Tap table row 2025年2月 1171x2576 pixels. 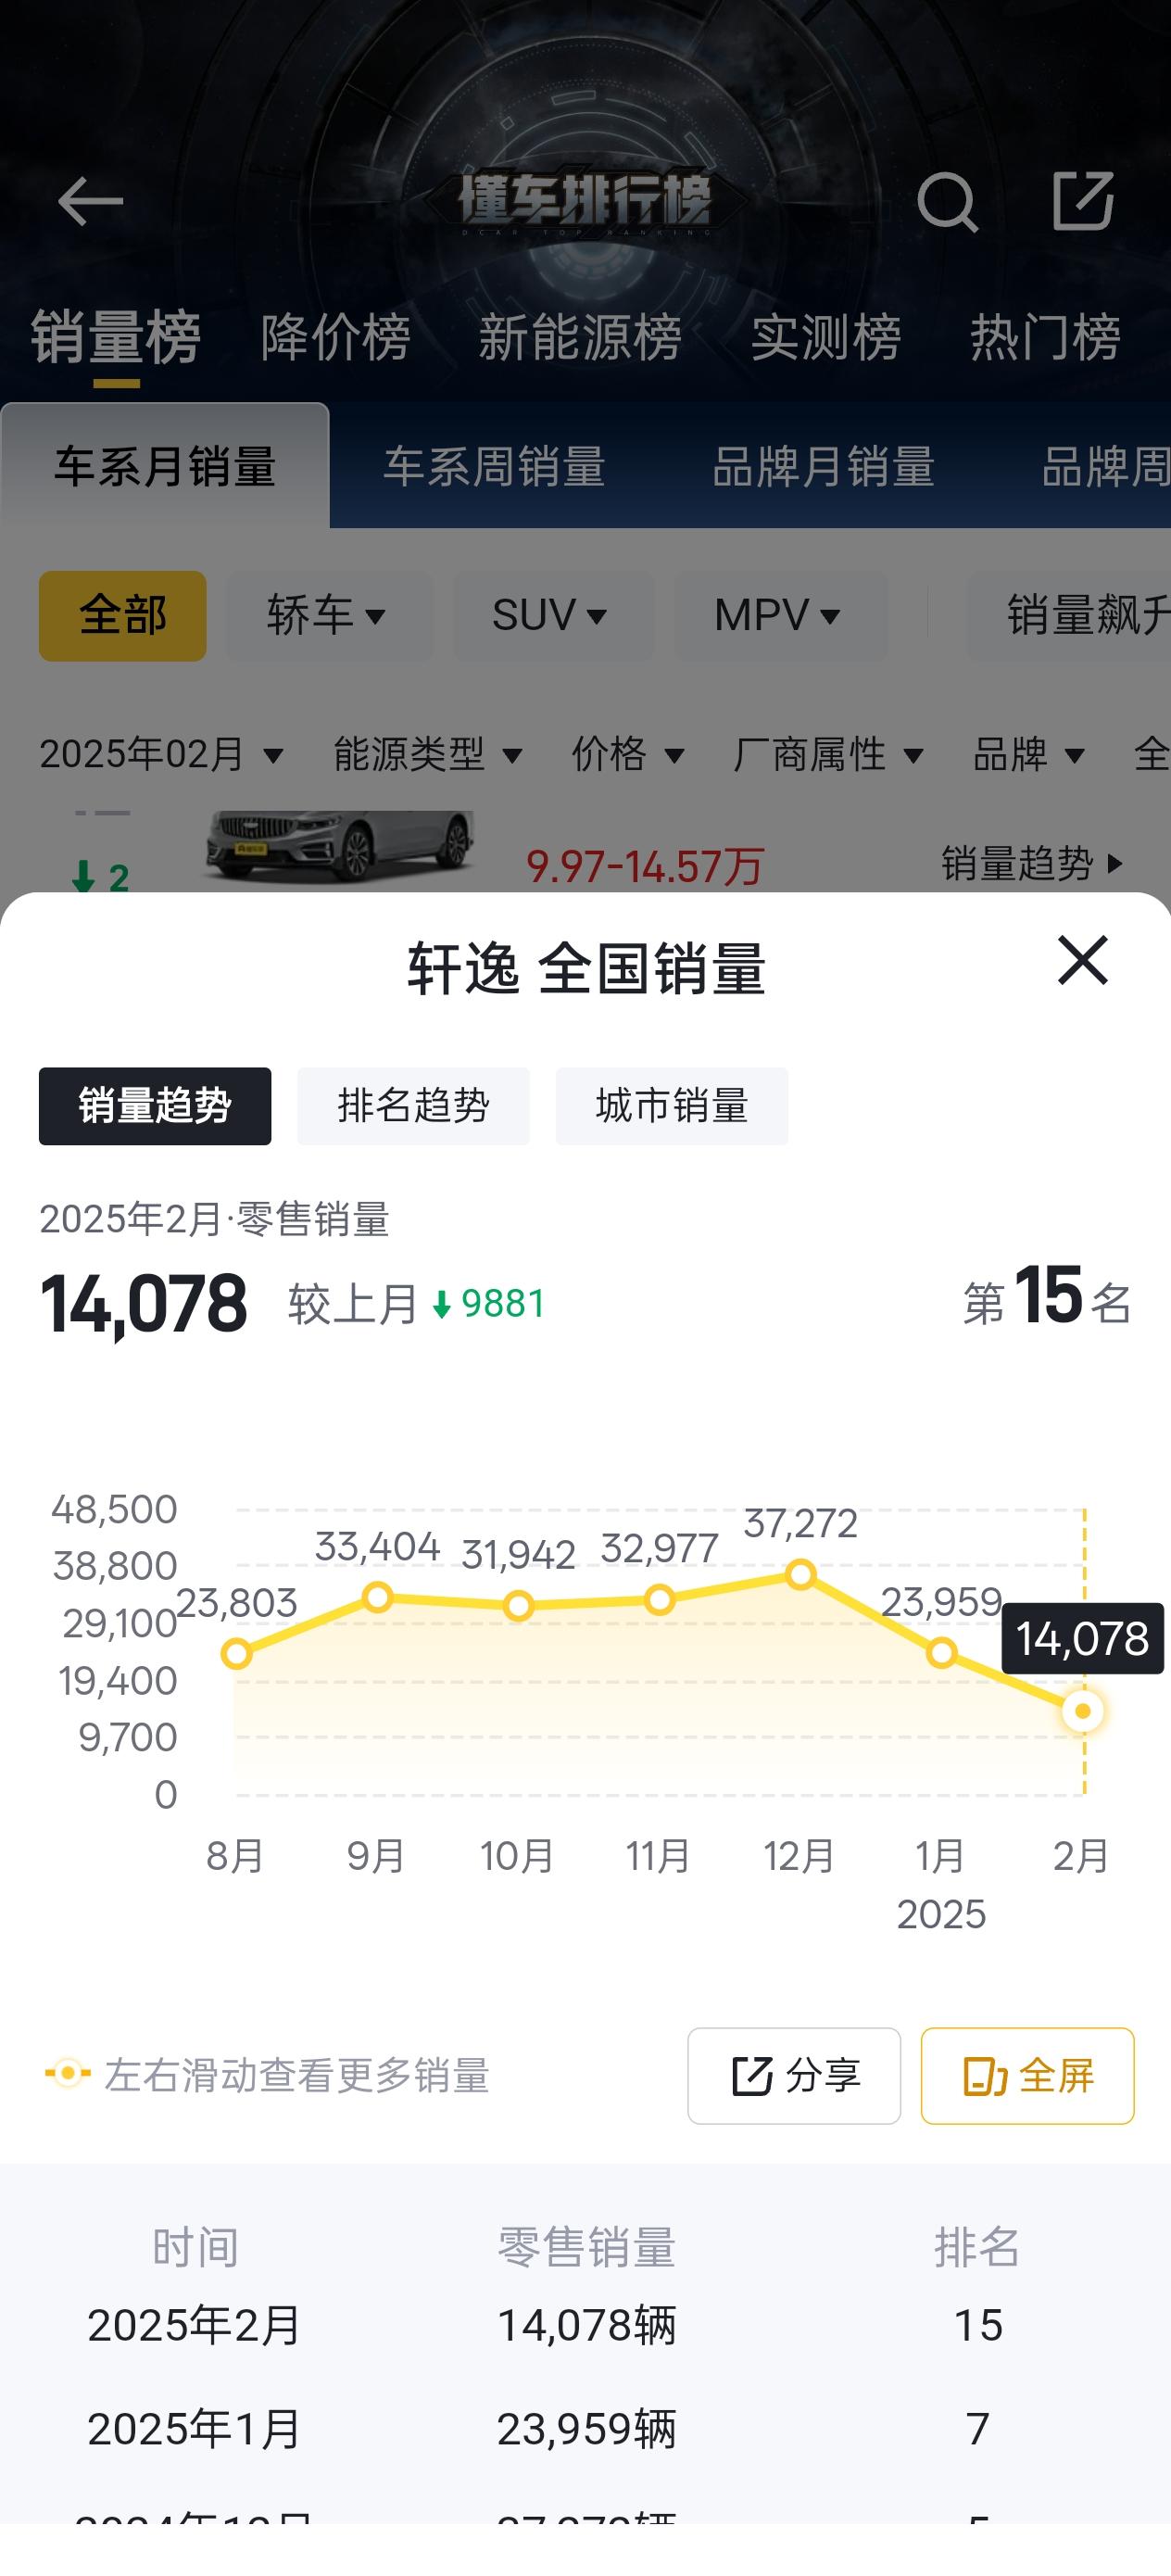click(x=585, y=2325)
